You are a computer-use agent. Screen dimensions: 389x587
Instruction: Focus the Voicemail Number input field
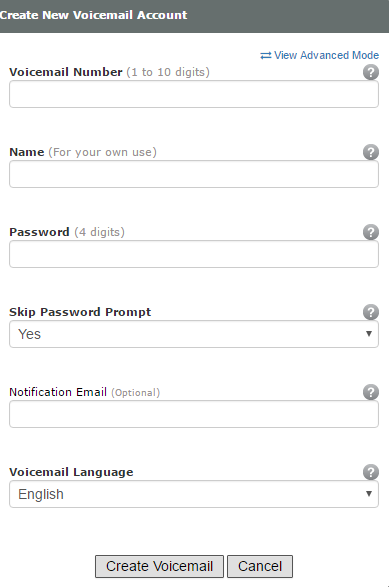click(194, 94)
